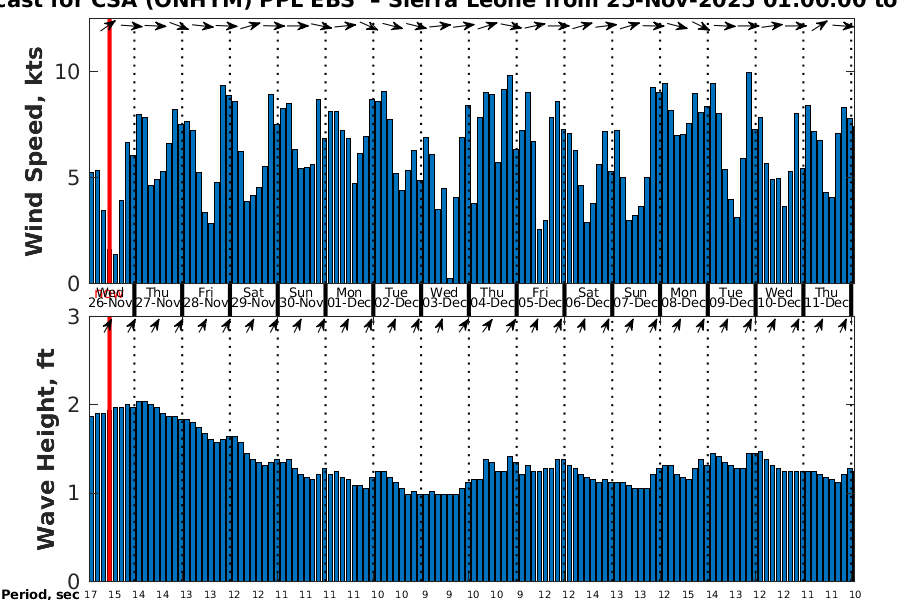Click the 'Period, sec' label at bottom-left

[x=40, y=594]
